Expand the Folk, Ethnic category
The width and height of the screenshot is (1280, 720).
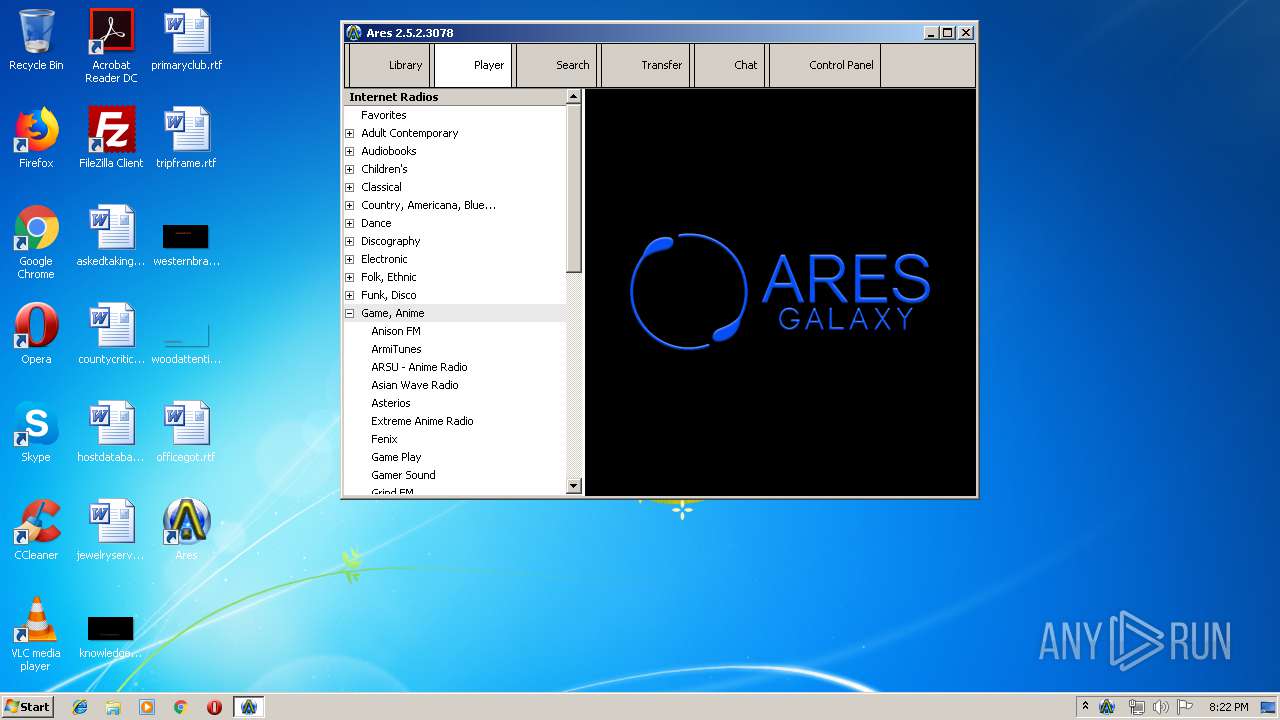coord(350,277)
